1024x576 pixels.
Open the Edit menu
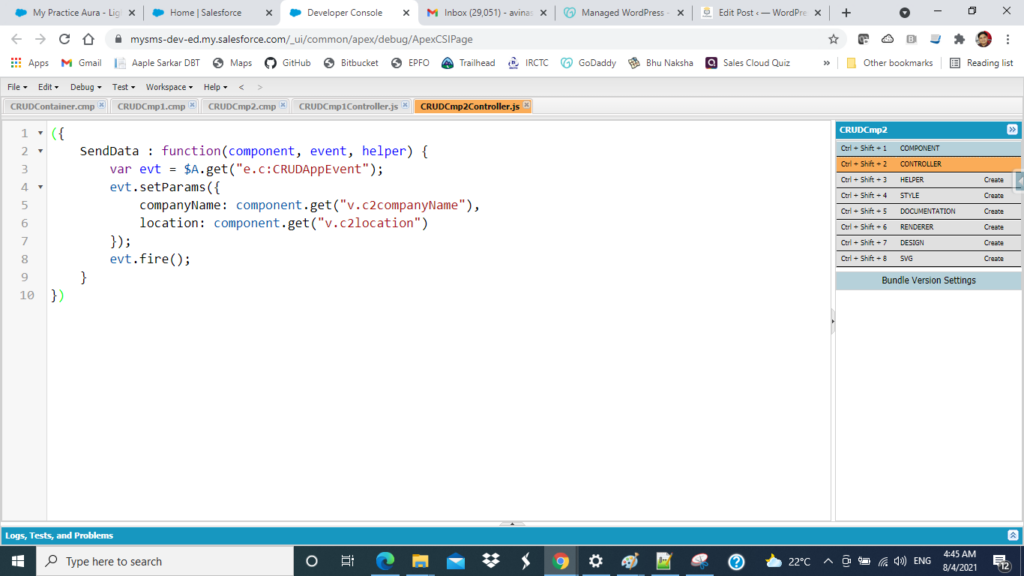coord(48,87)
